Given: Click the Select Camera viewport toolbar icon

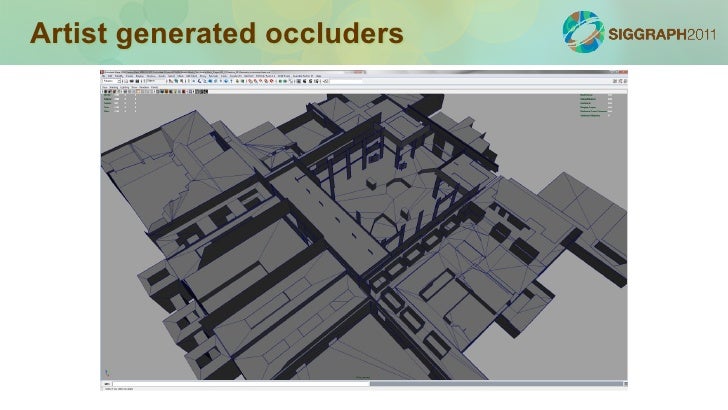Looking at the screenshot, I should pos(105,91).
